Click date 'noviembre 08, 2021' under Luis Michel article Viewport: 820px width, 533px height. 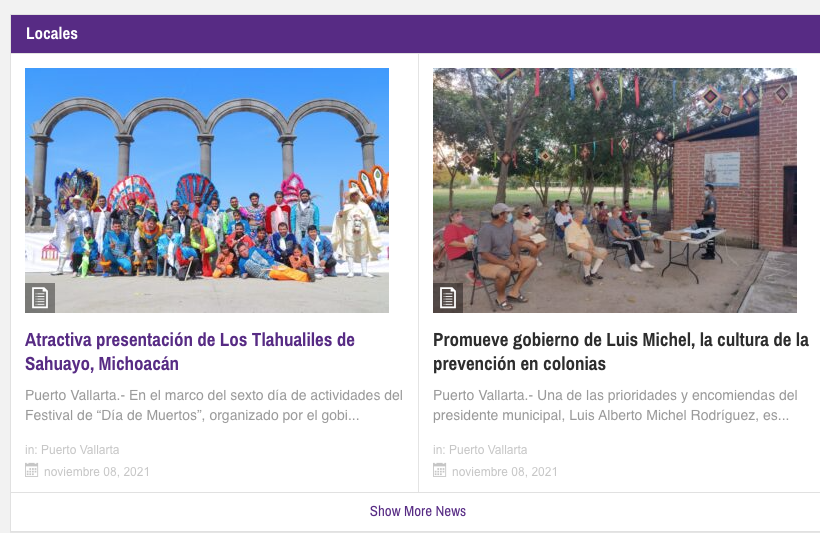click(x=505, y=472)
